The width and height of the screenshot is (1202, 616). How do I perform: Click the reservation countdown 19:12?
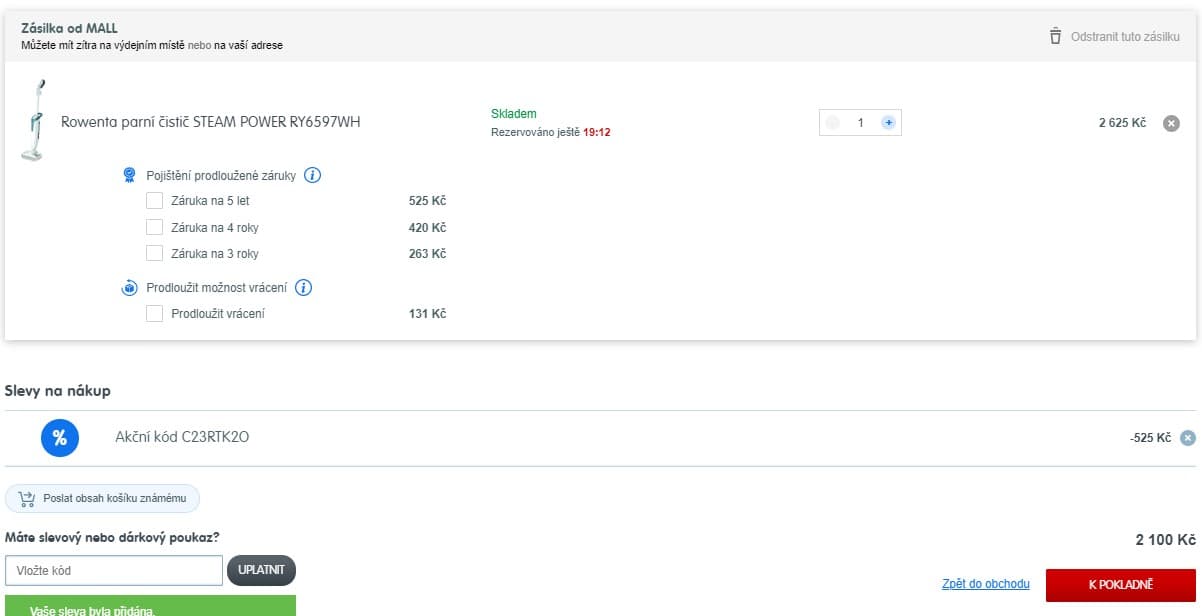[x=597, y=132]
